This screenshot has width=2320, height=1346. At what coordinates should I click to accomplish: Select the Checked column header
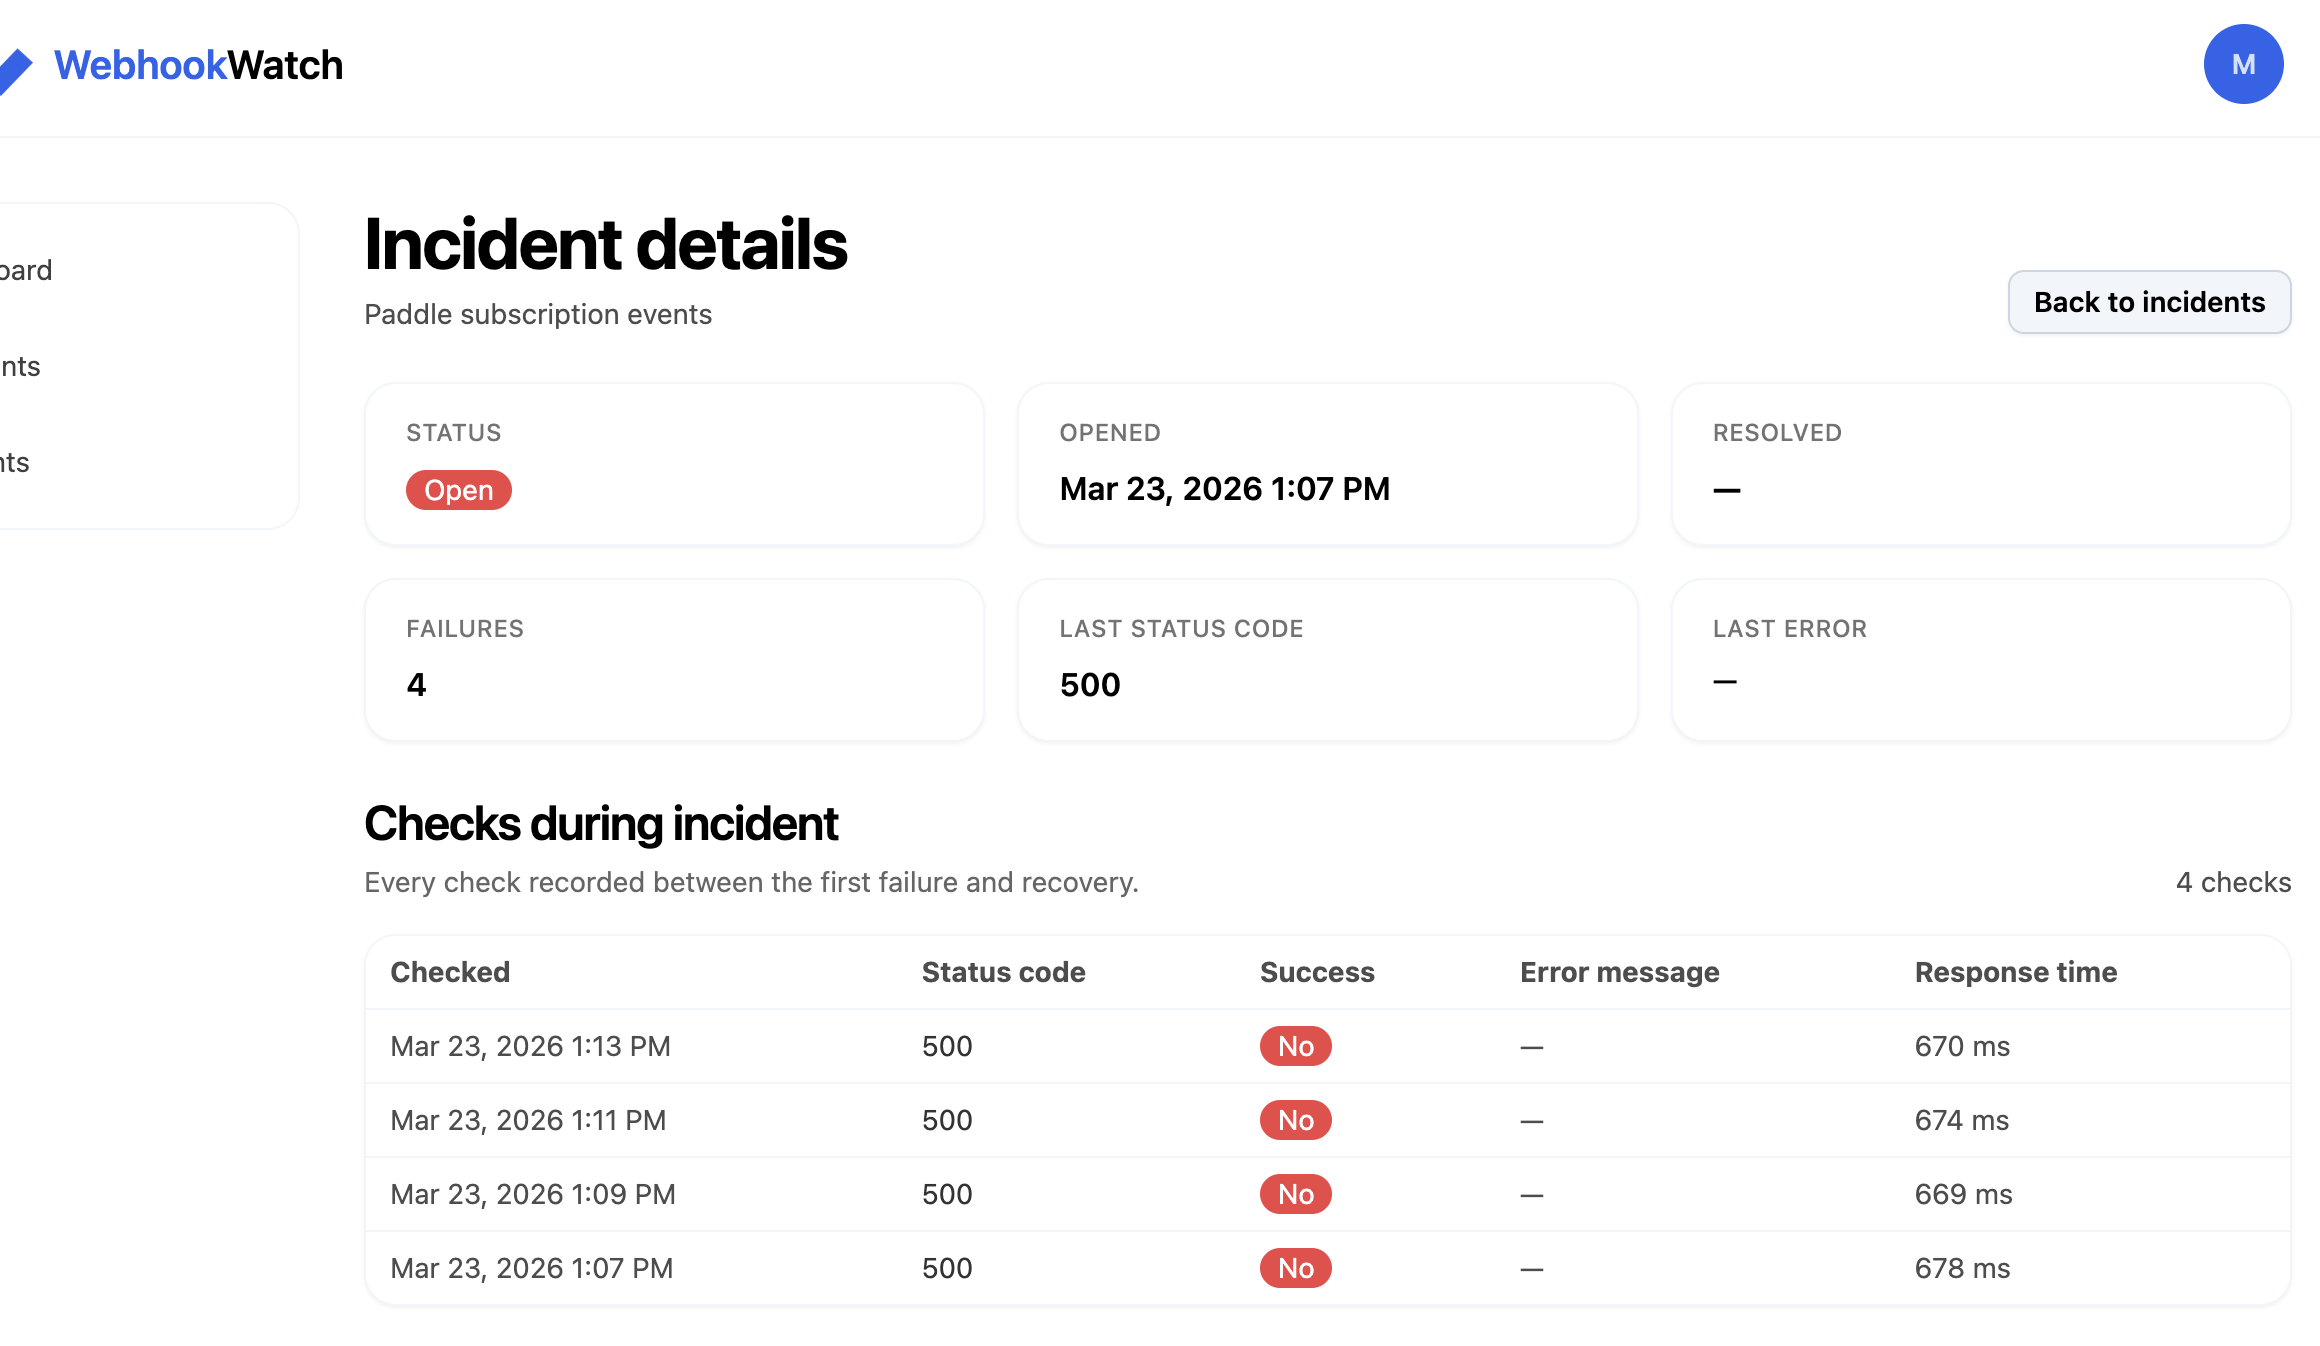(449, 971)
